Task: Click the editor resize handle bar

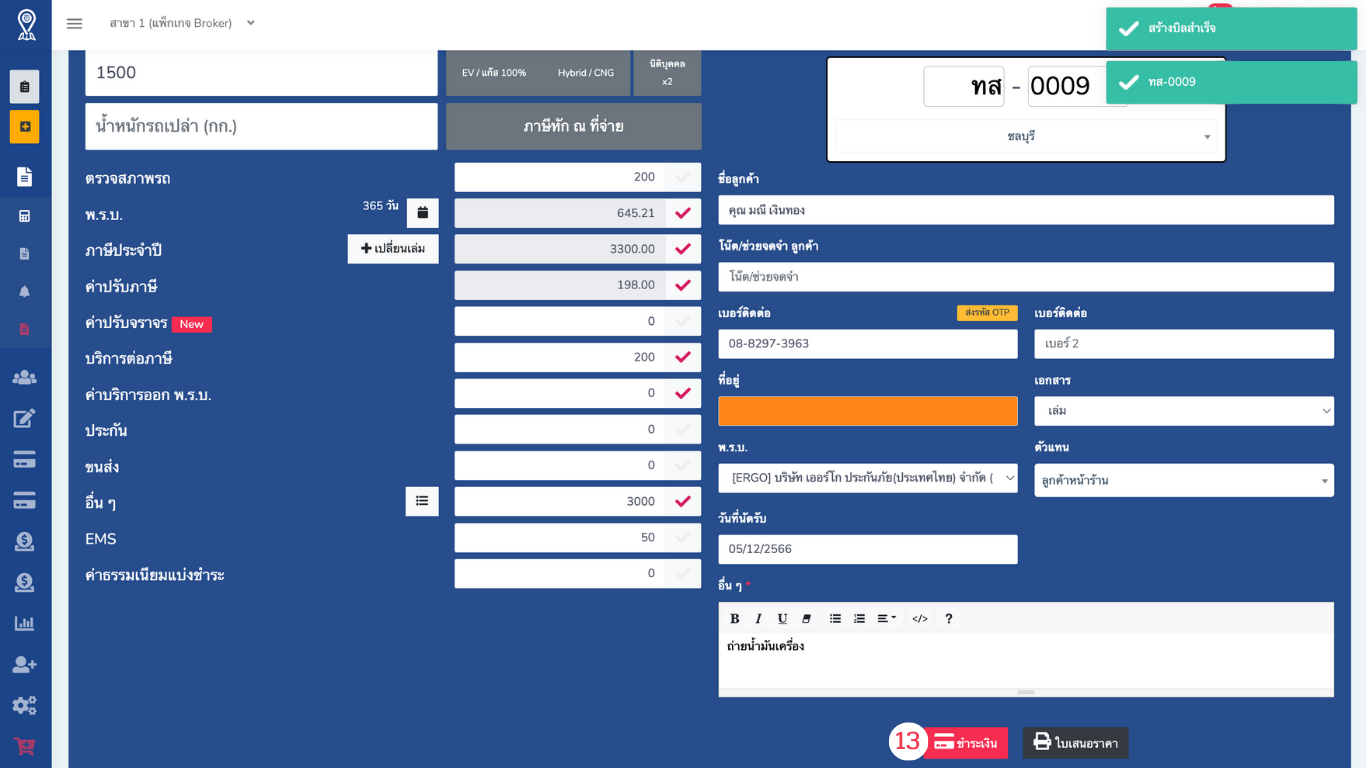Action: tap(1026, 692)
